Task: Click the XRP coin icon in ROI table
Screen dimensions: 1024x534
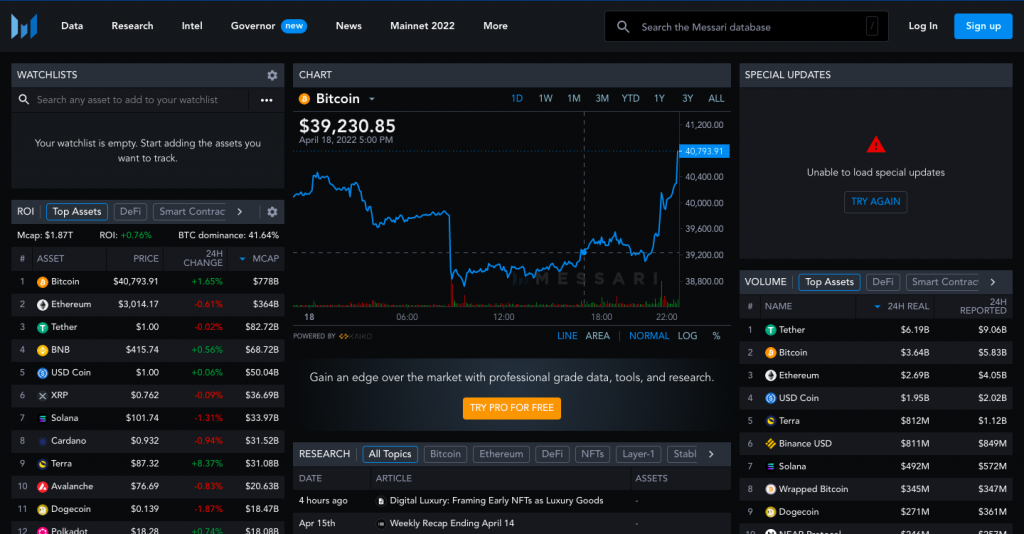Action: coord(42,396)
